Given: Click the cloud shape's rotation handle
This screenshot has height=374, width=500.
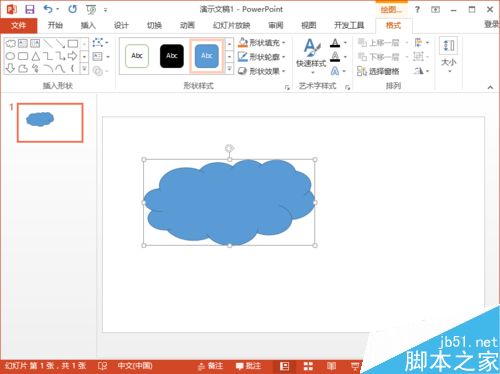Looking at the screenshot, I should pyautogui.click(x=229, y=148).
